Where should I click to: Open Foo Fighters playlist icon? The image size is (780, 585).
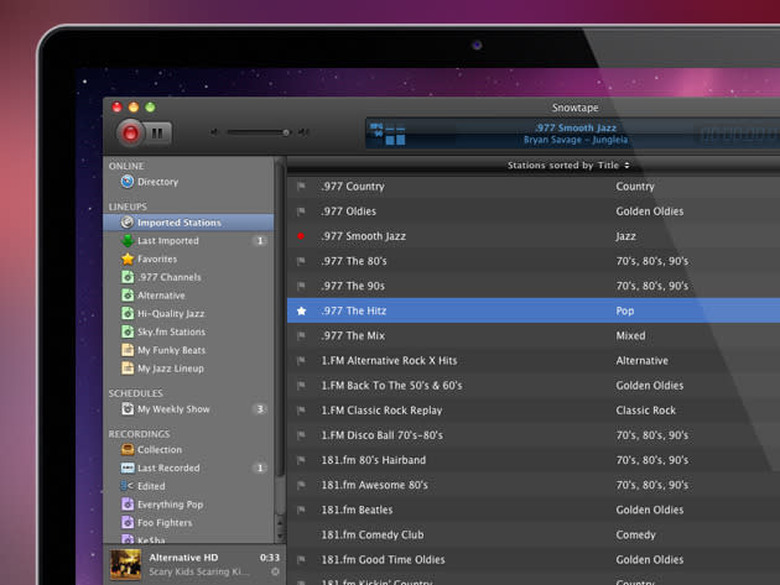127,523
